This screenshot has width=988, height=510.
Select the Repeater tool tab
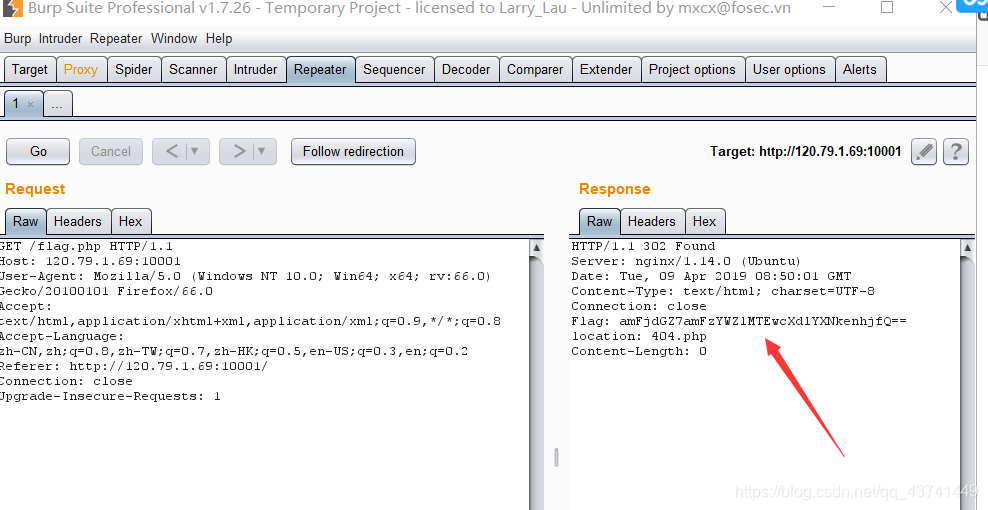point(320,69)
